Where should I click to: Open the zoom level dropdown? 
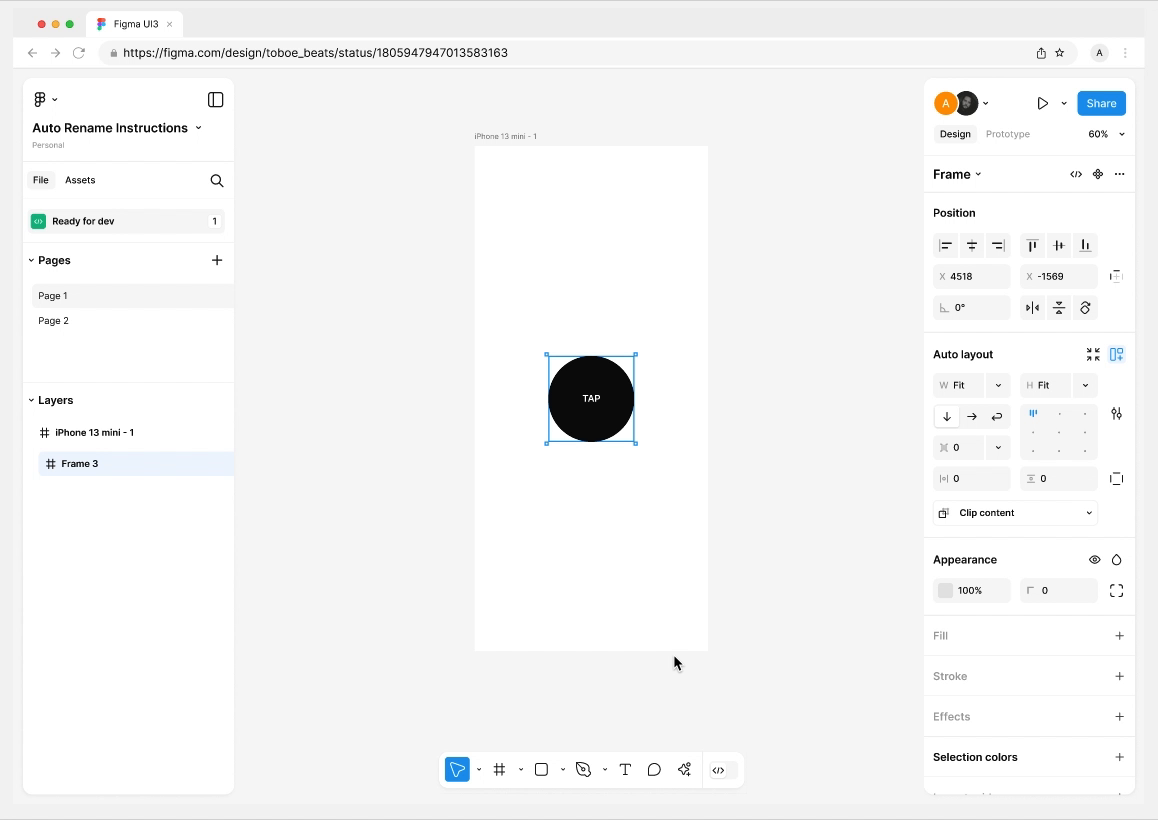click(1106, 133)
